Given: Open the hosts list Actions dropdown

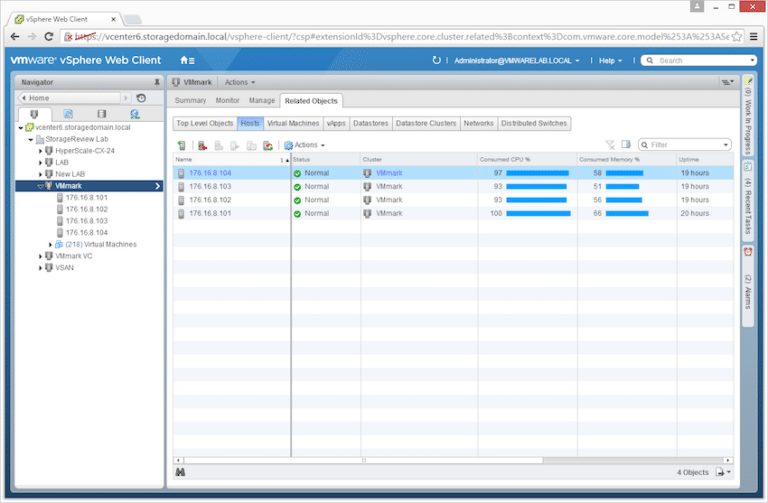Looking at the screenshot, I should point(305,145).
